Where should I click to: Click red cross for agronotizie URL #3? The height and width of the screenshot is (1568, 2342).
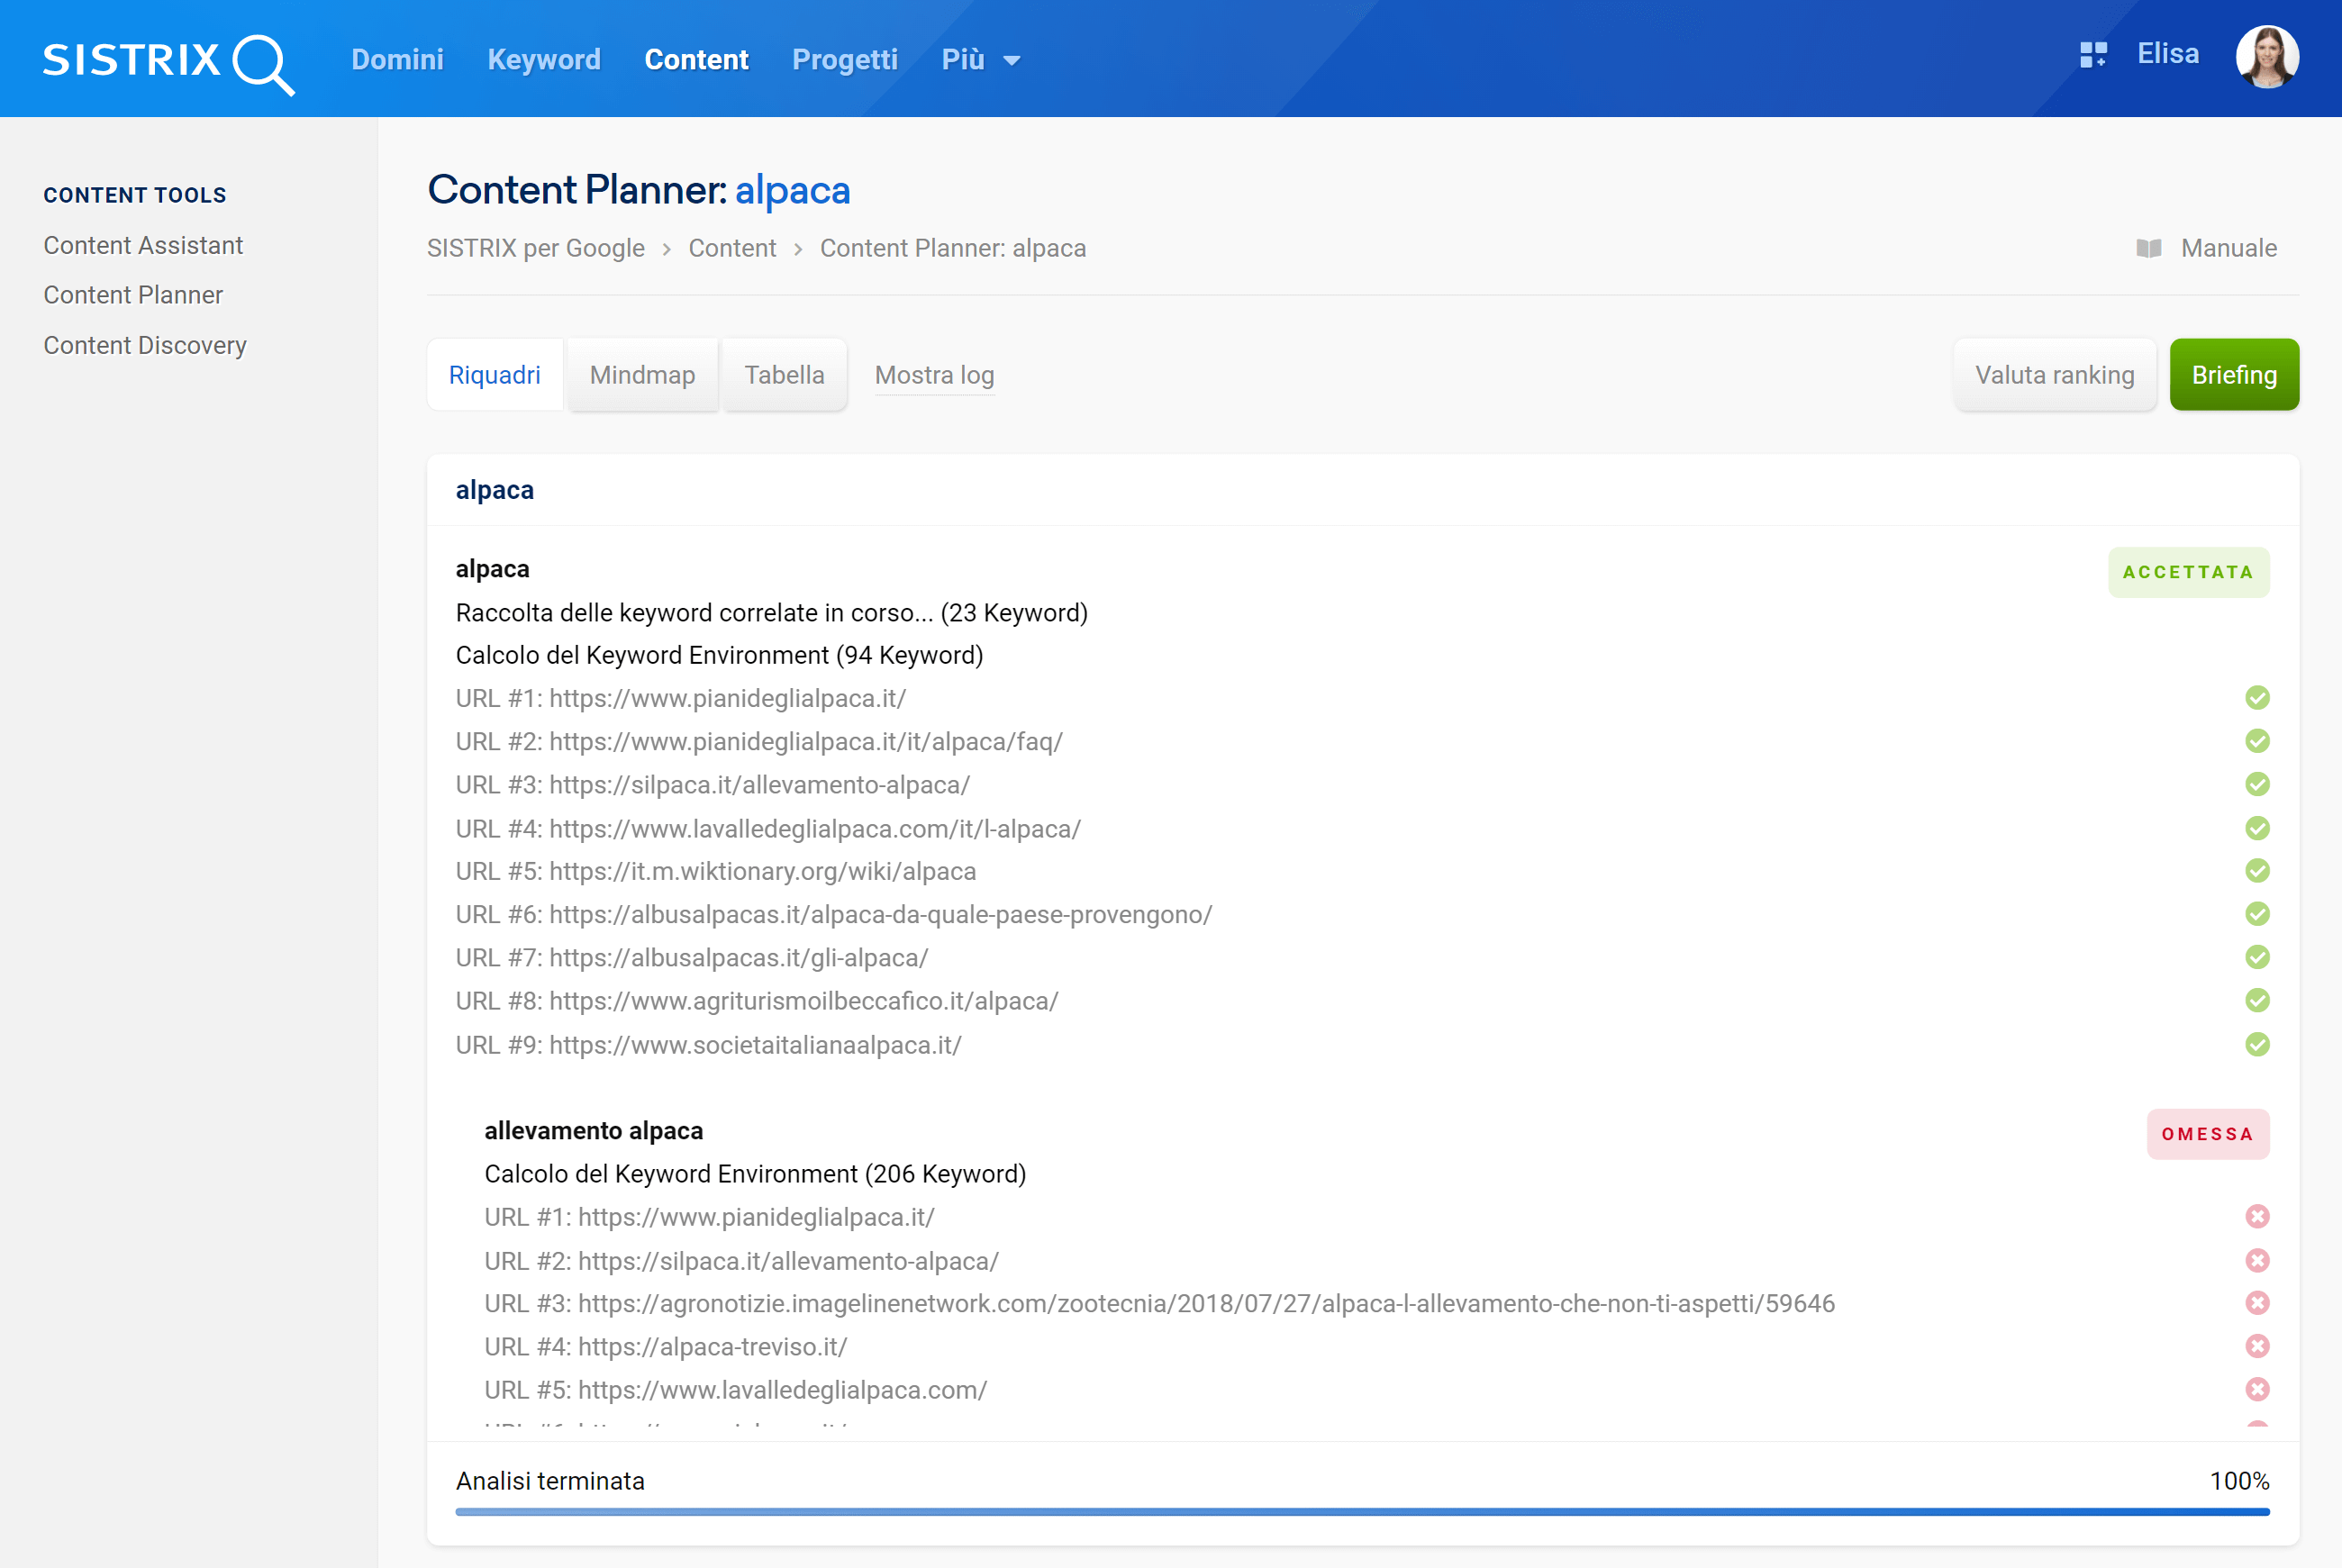coord(2257,1303)
